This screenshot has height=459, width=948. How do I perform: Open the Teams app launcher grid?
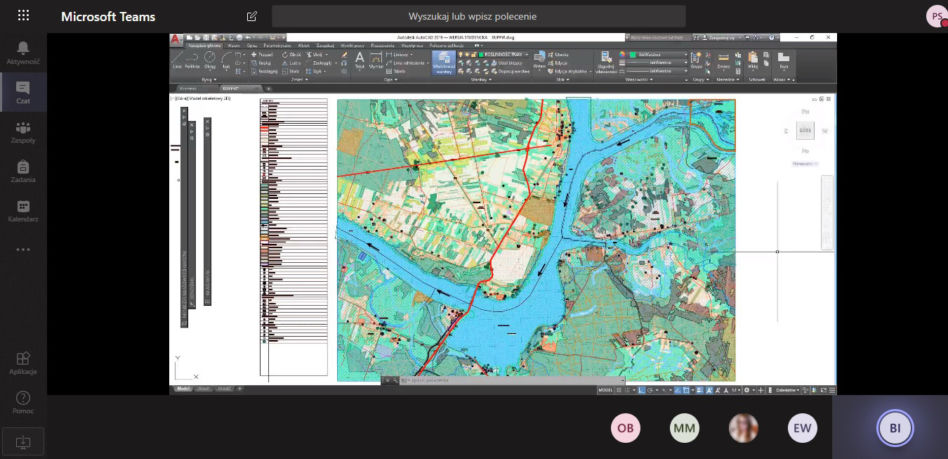click(x=24, y=15)
